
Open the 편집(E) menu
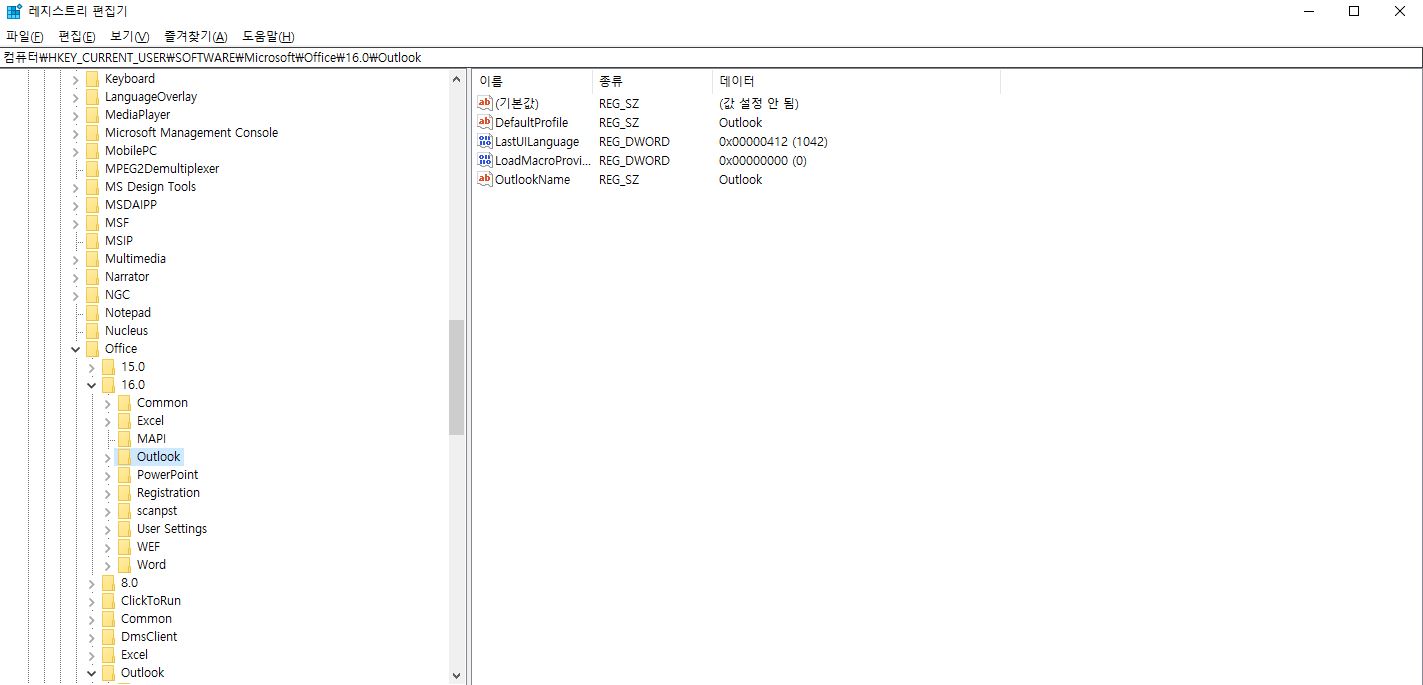tap(77, 36)
